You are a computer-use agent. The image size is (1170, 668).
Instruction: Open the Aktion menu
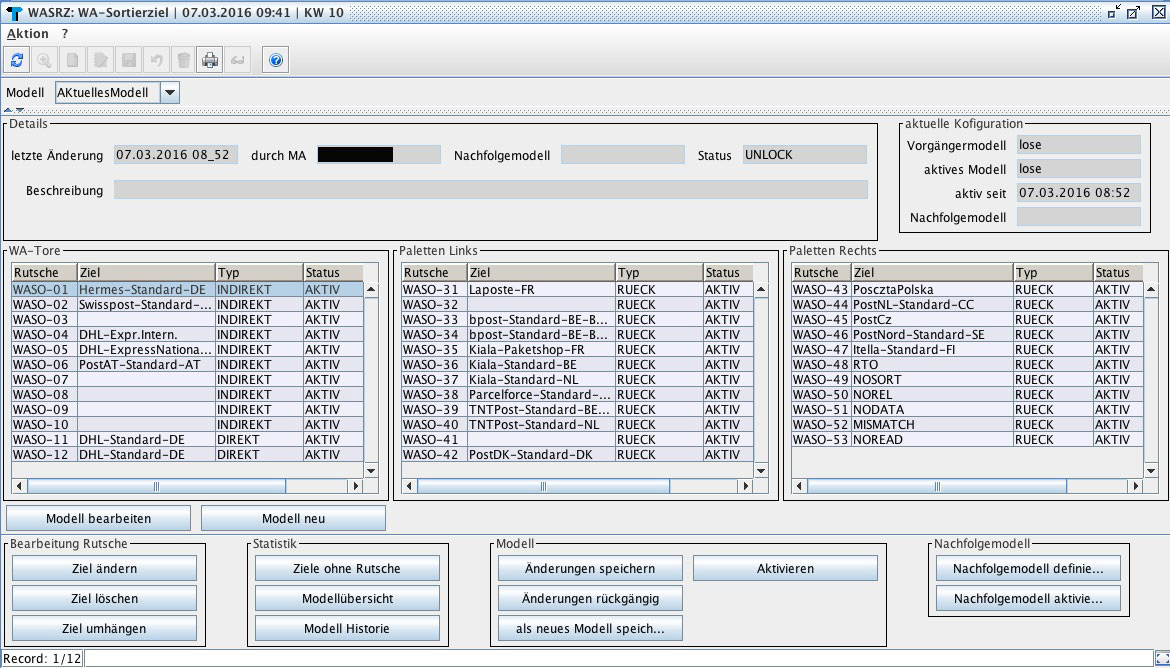(28, 34)
